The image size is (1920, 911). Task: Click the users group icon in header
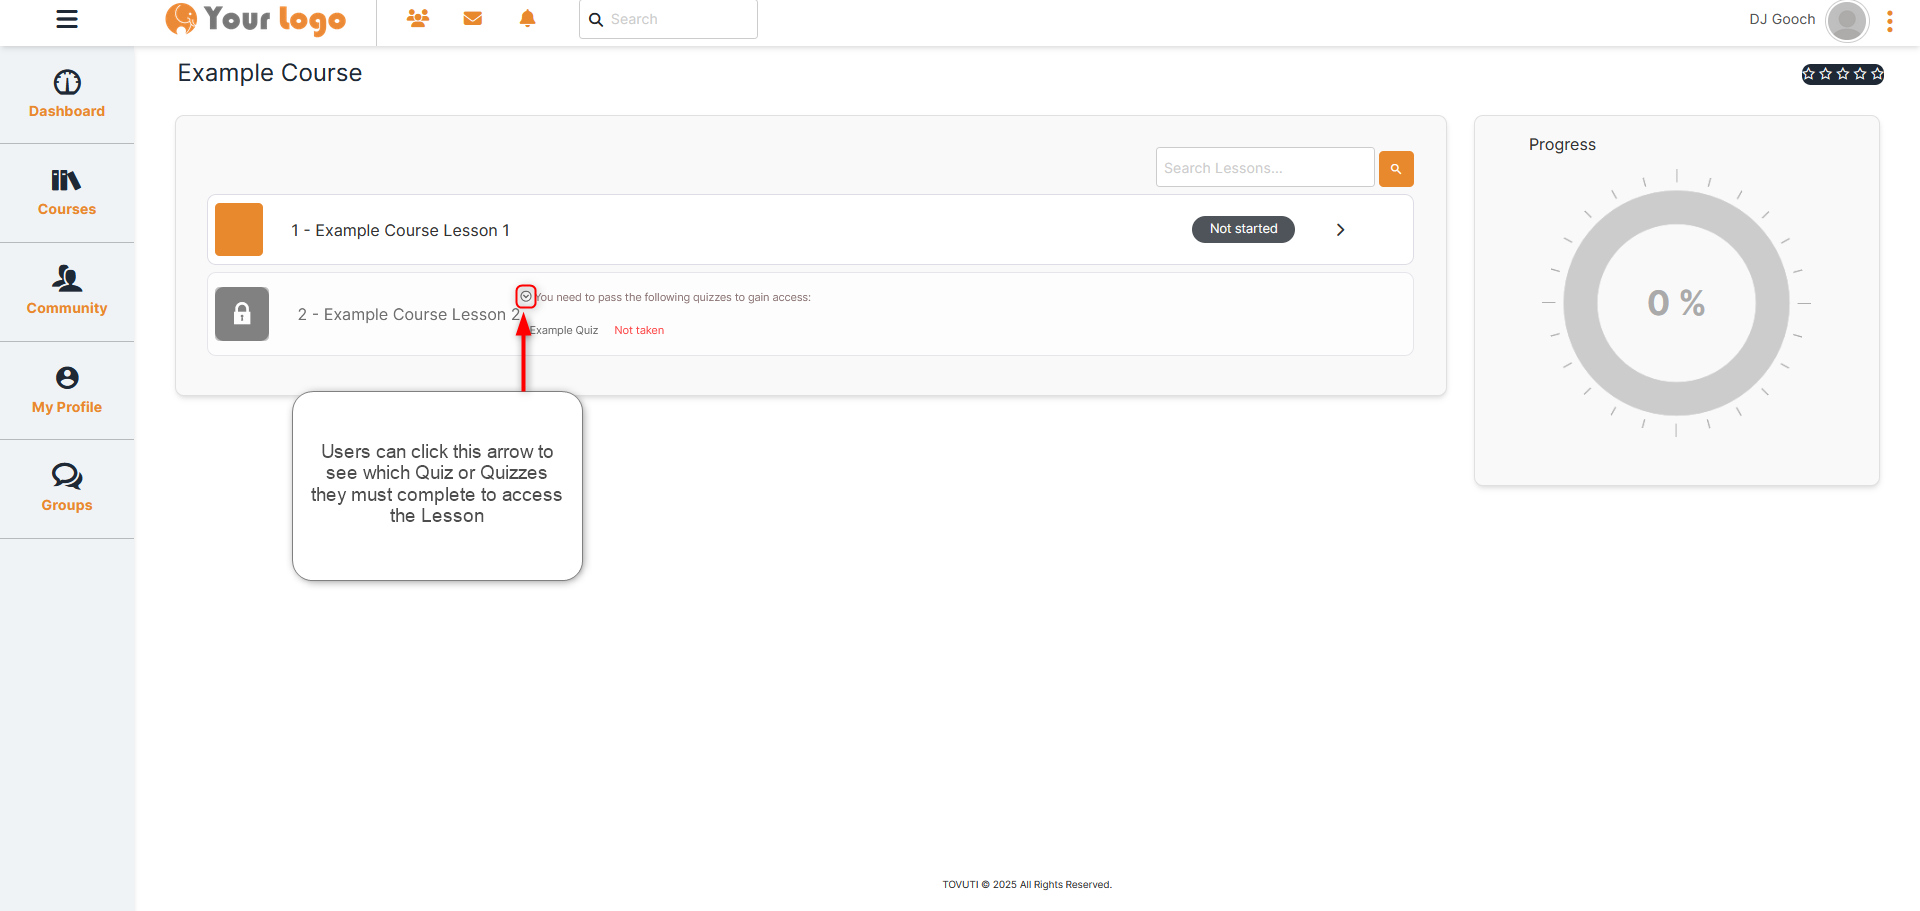(x=418, y=19)
